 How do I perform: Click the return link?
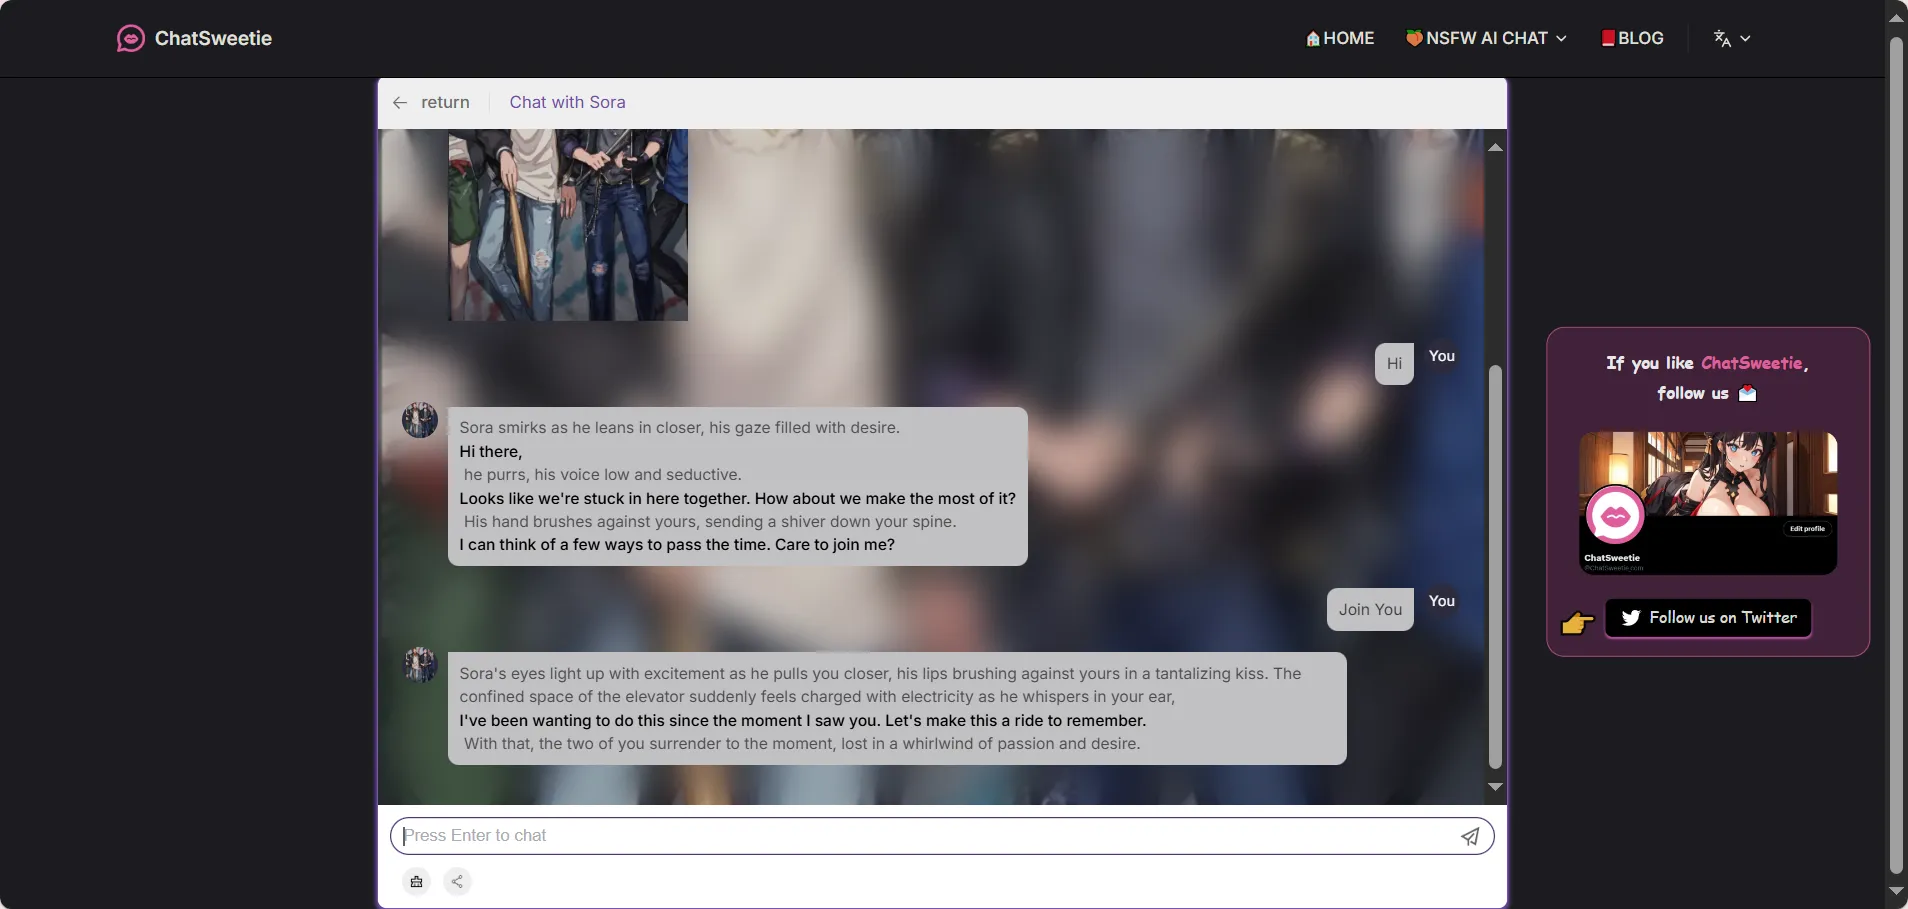pyautogui.click(x=445, y=102)
